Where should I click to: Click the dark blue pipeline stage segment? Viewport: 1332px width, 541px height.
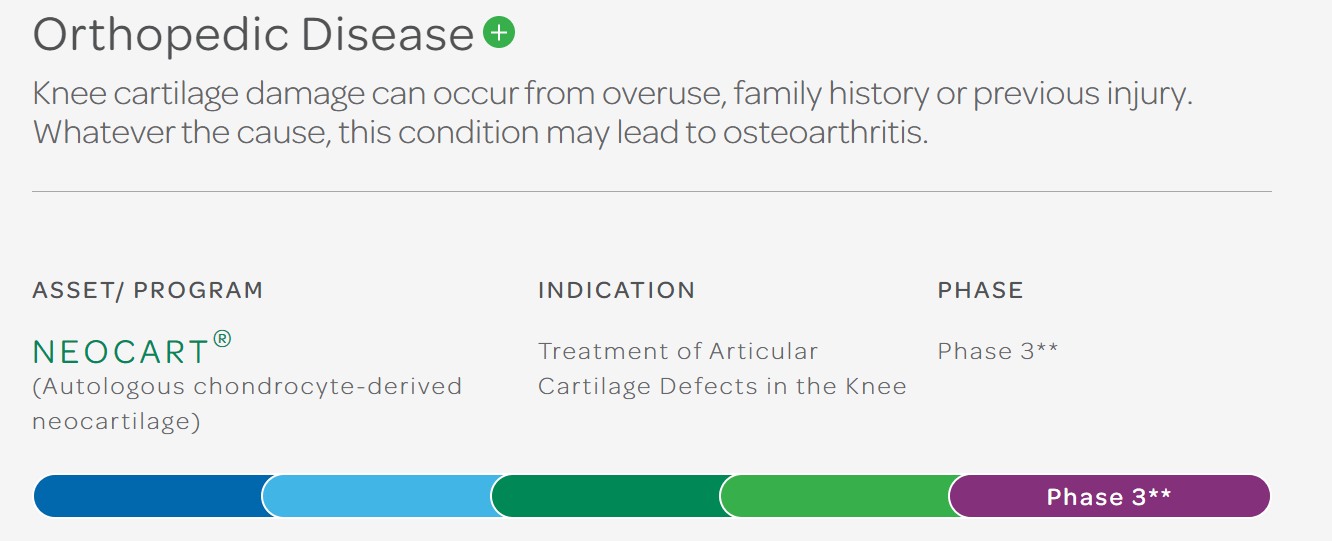point(150,497)
